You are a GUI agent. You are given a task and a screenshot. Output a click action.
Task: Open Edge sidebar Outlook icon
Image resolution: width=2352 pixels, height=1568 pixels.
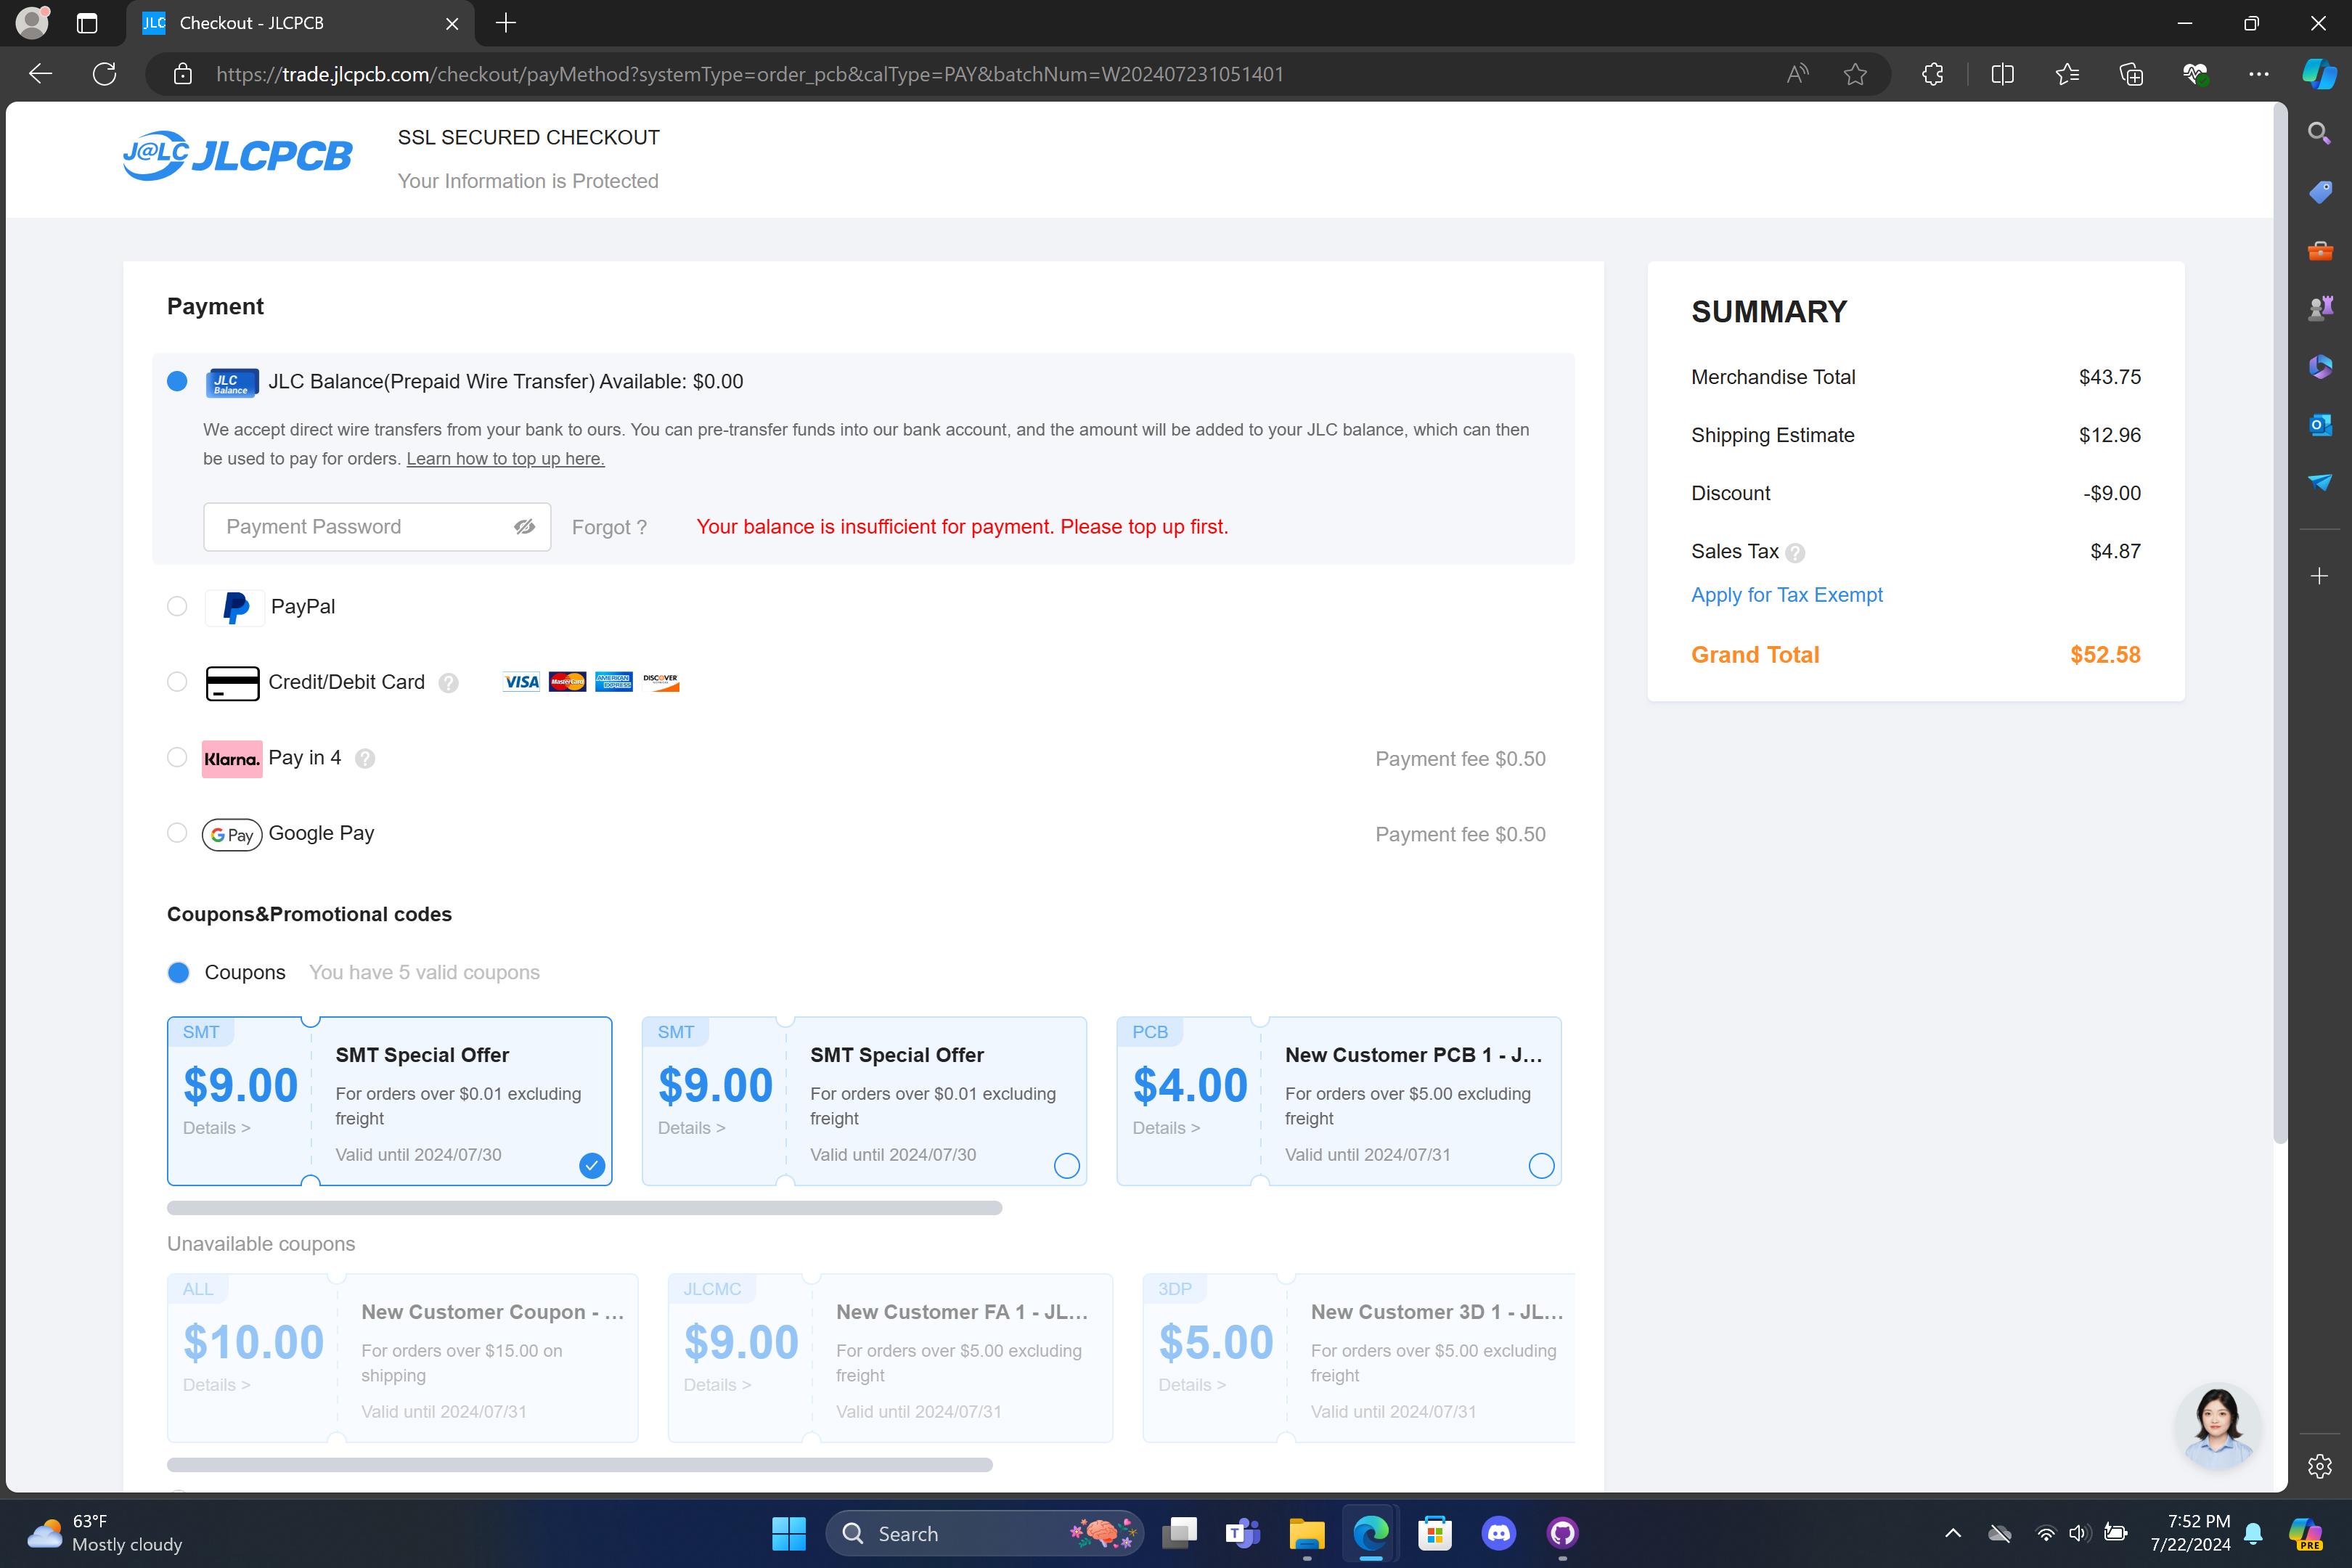pyautogui.click(x=2320, y=424)
